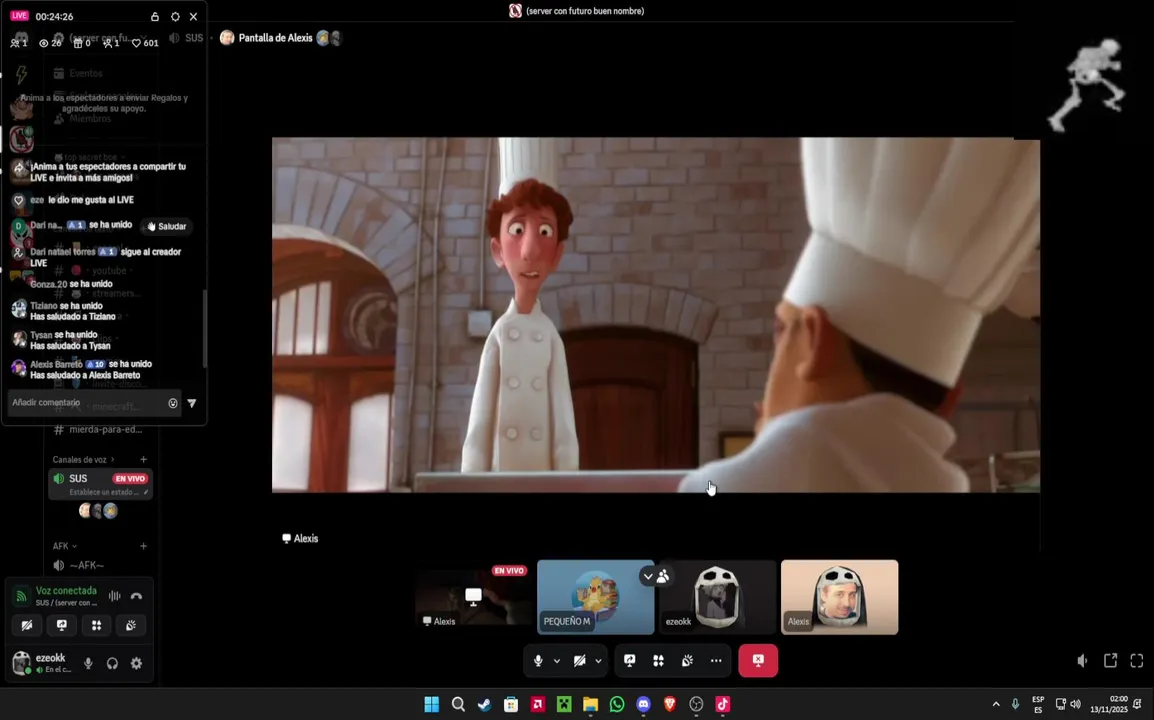
Task: Open comment filter funnel icon
Action: tap(192, 403)
